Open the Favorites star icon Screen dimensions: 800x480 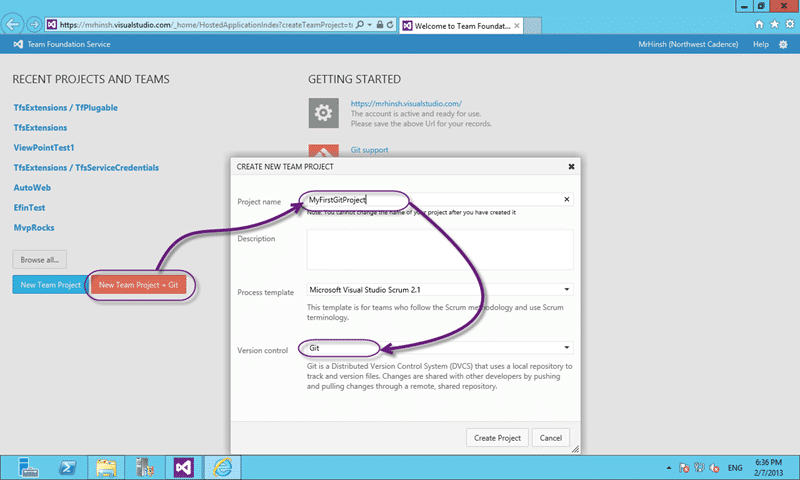tap(774, 24)
